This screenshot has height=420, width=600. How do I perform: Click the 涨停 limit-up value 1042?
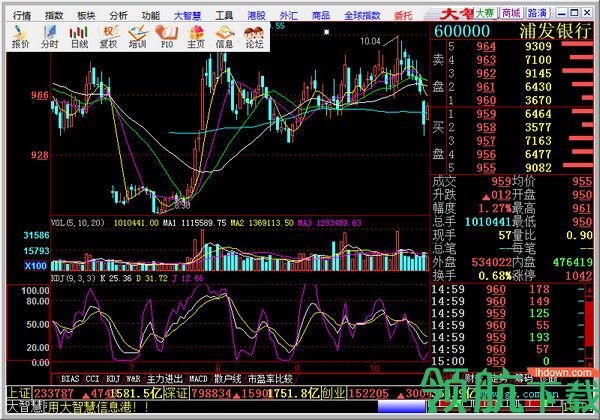pyautogui.click(x=579, y=275)
